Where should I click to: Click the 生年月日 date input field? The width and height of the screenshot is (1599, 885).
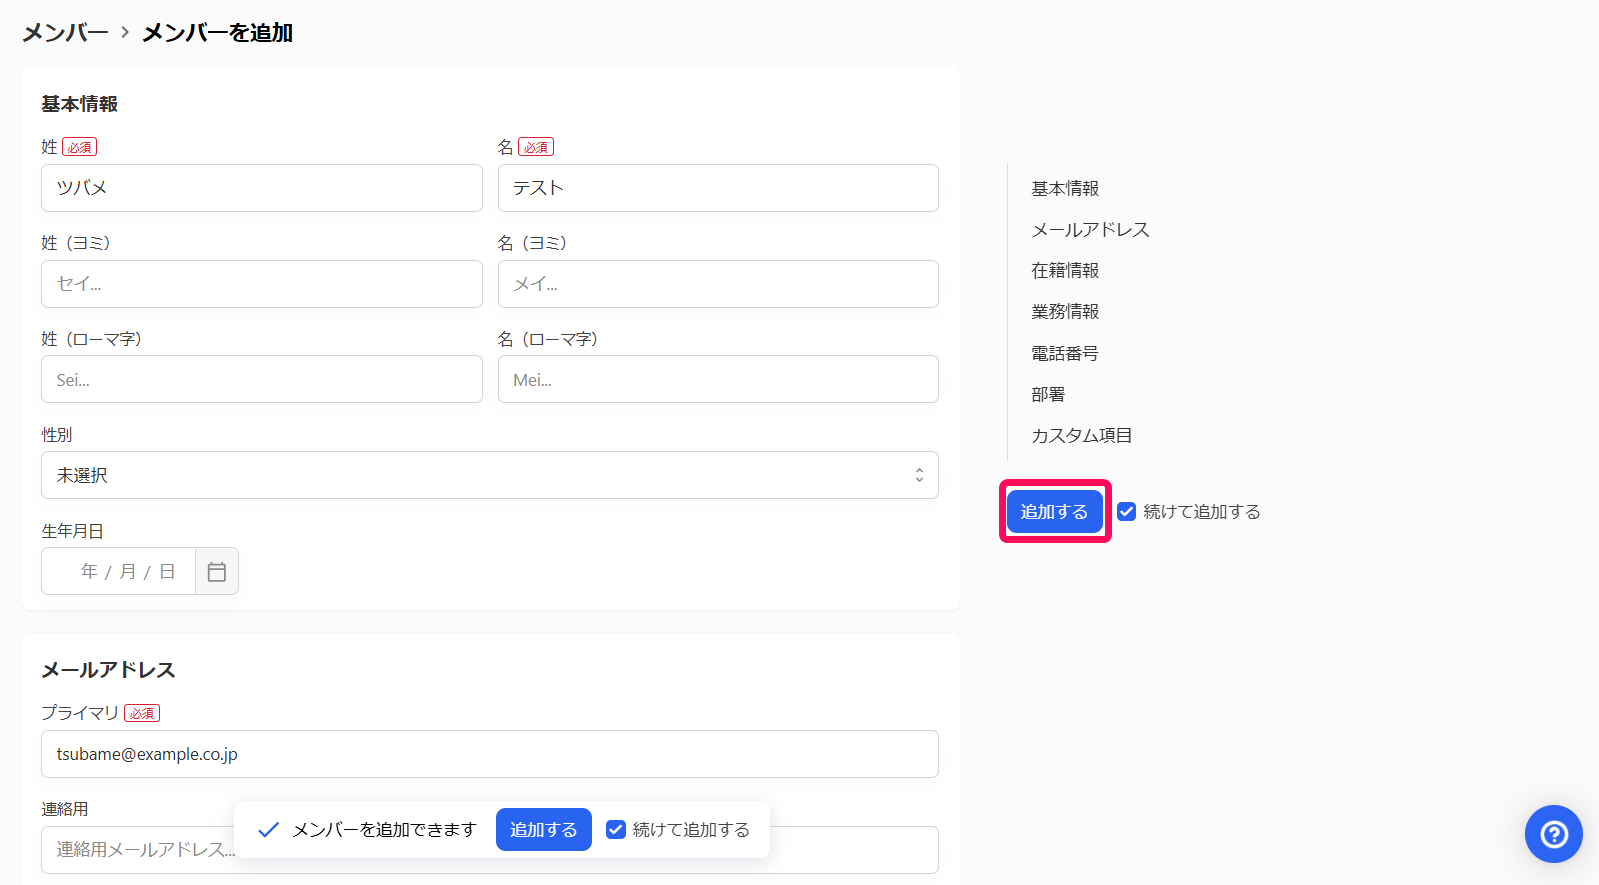[119, 571]
